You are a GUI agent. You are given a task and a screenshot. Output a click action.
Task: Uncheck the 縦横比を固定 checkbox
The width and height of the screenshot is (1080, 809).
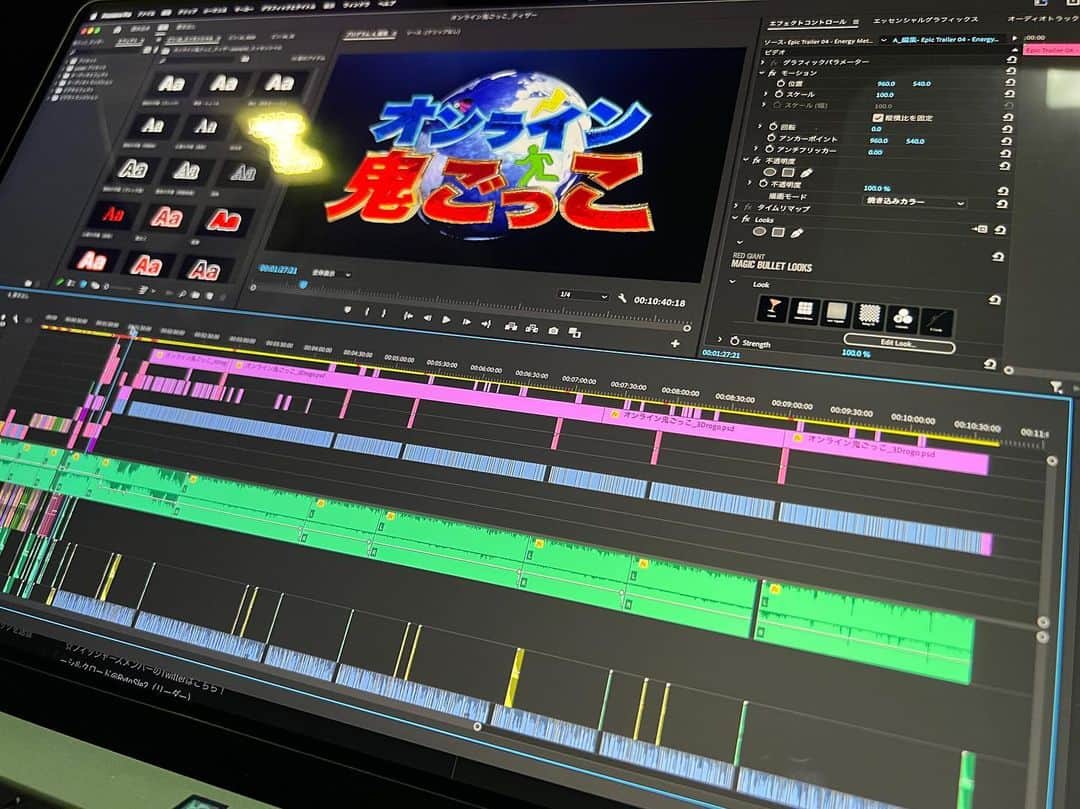click(878, 118)
